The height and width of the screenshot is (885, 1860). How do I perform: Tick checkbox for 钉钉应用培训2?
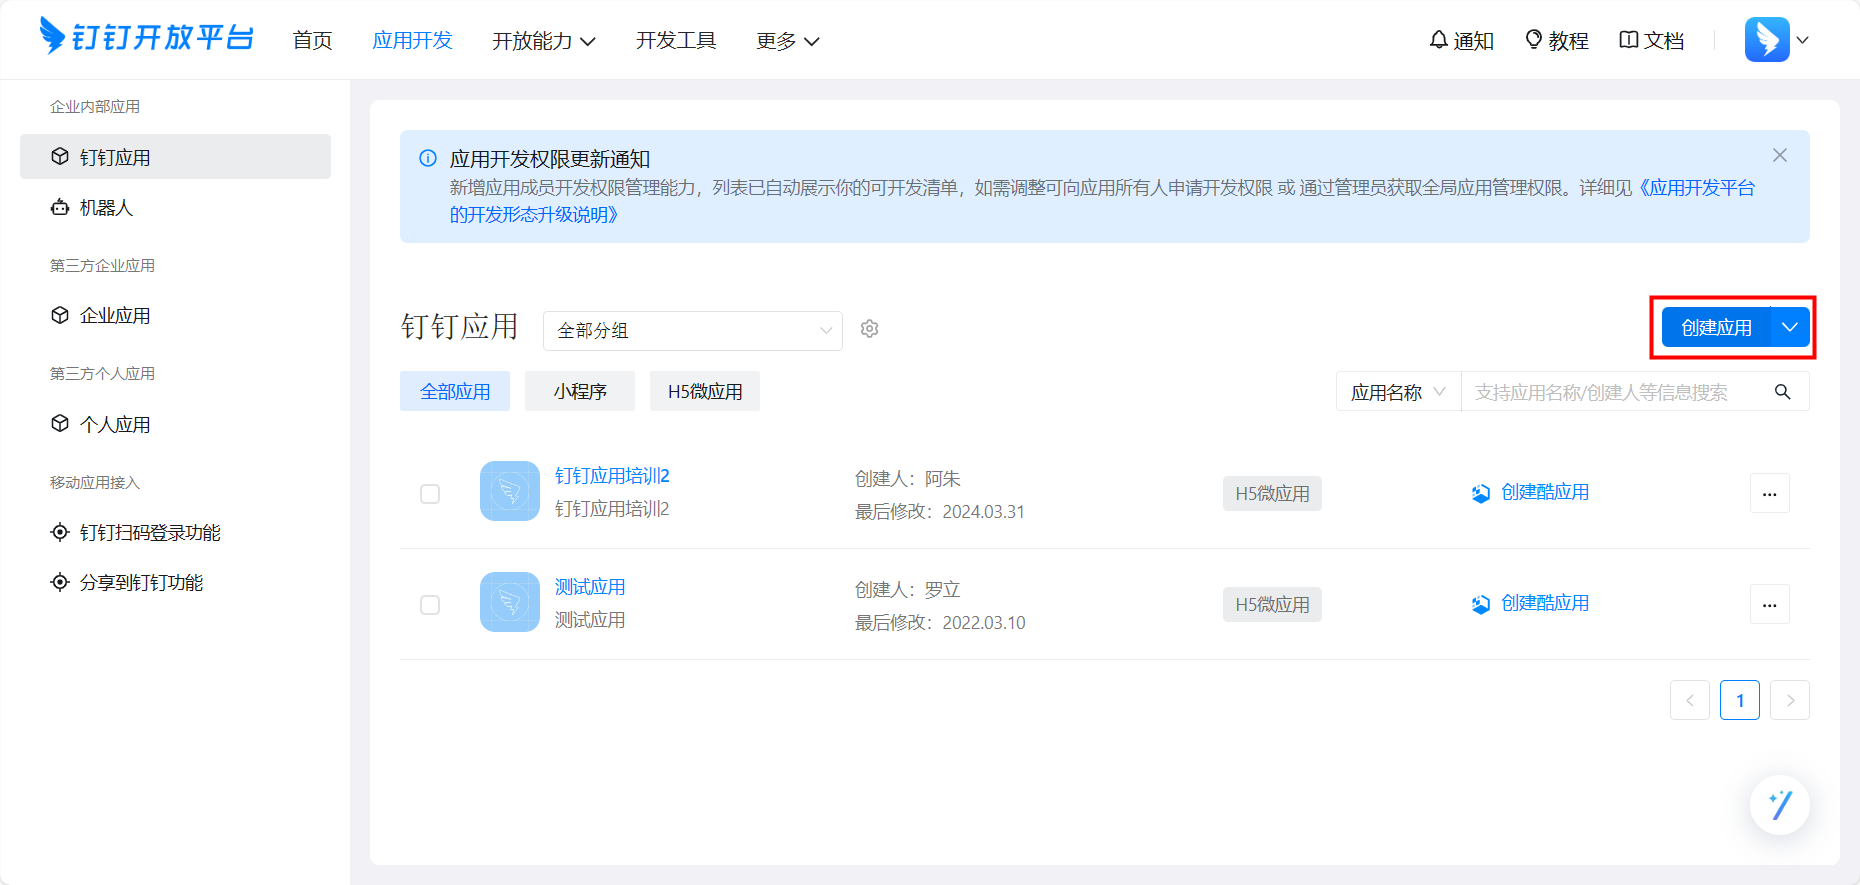pos(430,494)
